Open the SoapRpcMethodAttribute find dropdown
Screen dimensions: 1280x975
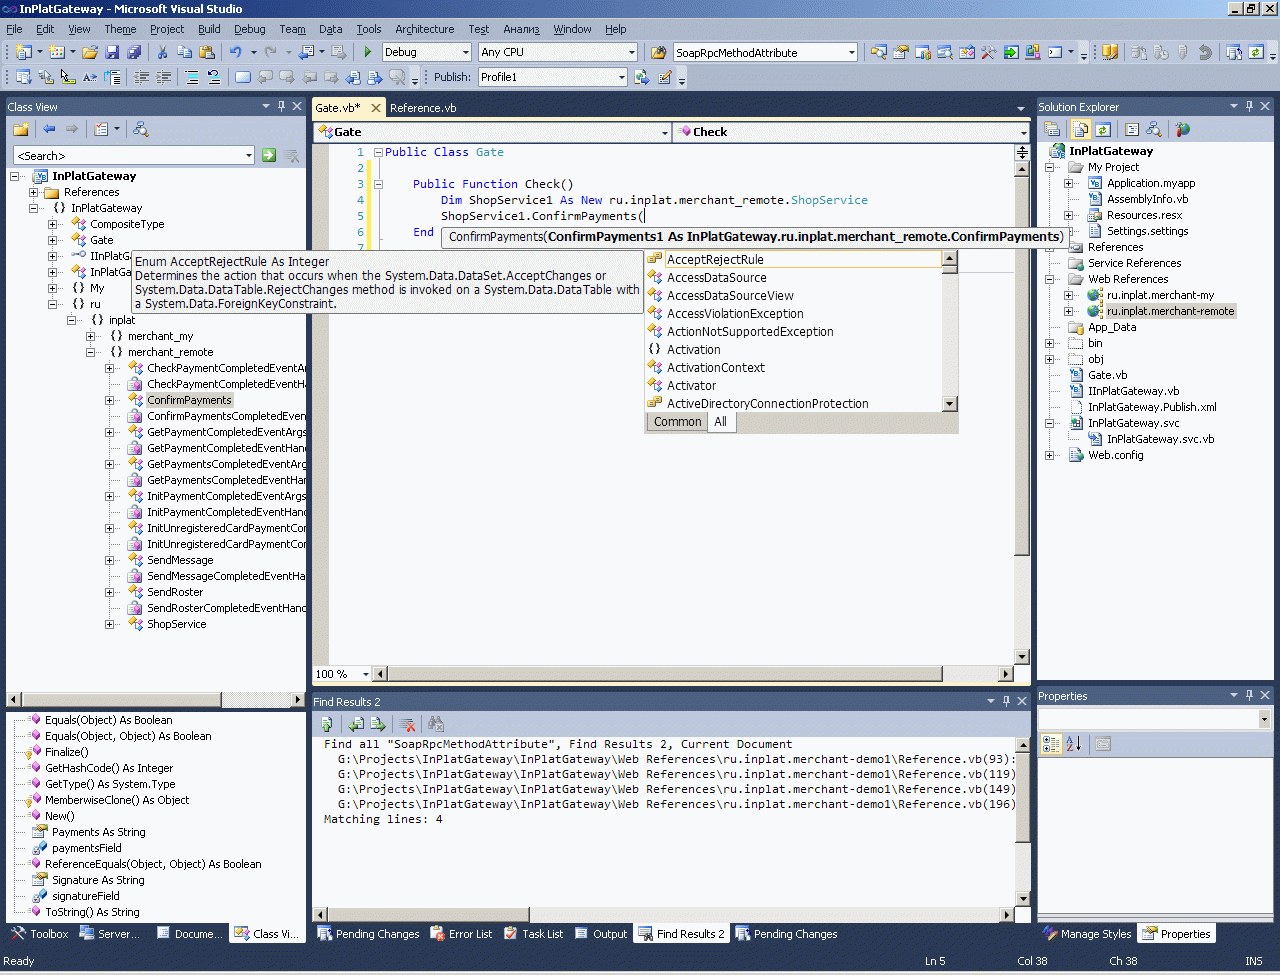852,52
